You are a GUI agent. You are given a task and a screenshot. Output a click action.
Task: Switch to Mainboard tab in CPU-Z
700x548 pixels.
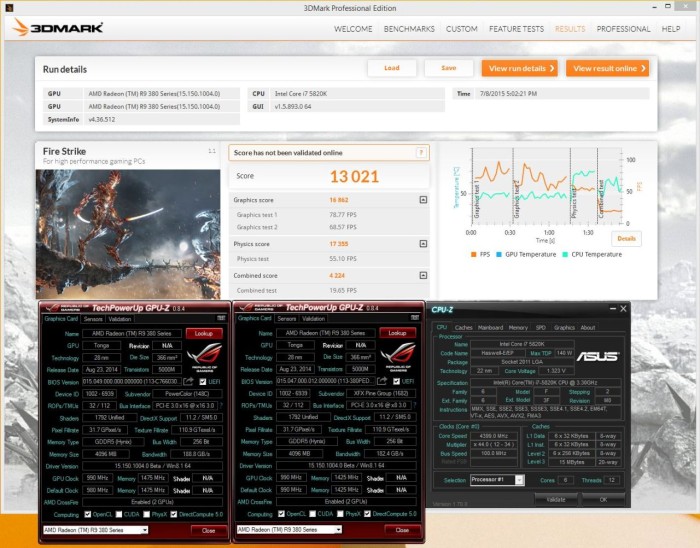click(x=490, y=328)
